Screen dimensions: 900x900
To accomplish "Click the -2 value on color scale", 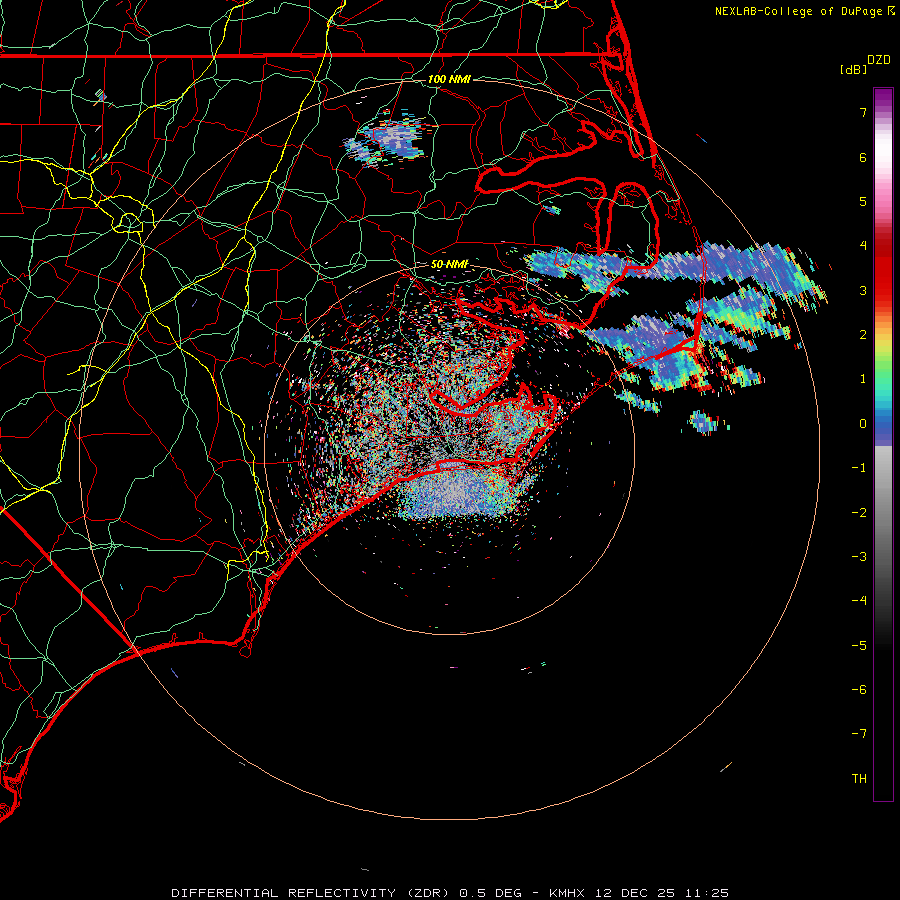I will 859,513.
